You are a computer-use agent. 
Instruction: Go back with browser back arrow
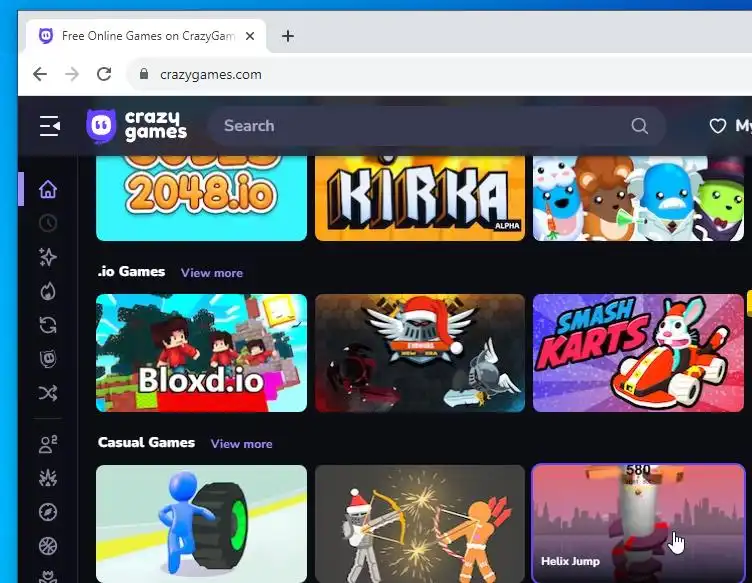40,74
